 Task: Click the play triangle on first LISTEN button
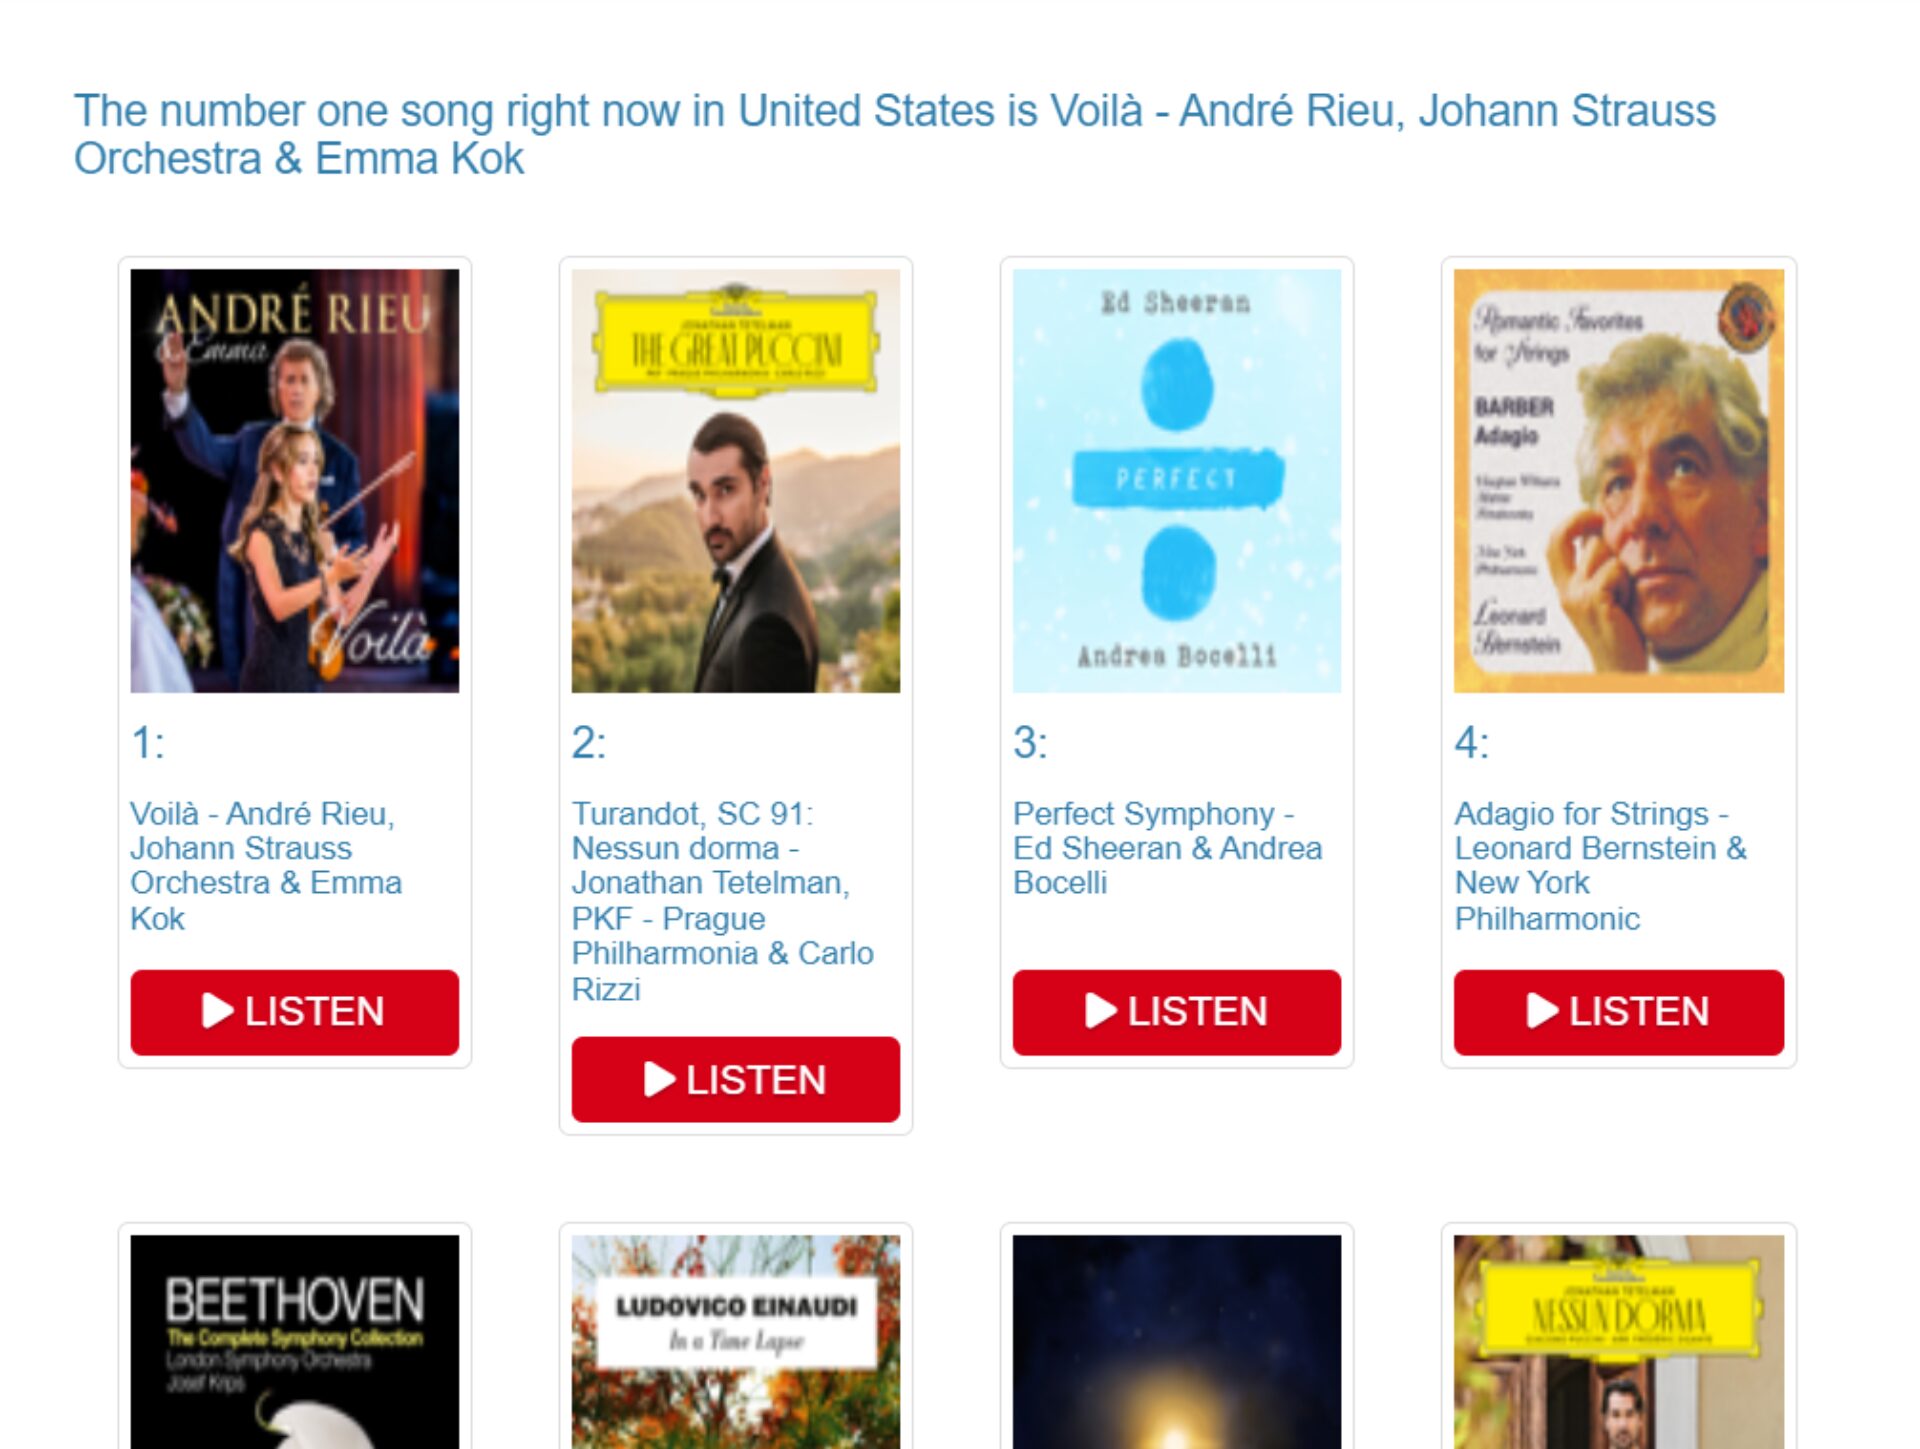pos(217,1011)
